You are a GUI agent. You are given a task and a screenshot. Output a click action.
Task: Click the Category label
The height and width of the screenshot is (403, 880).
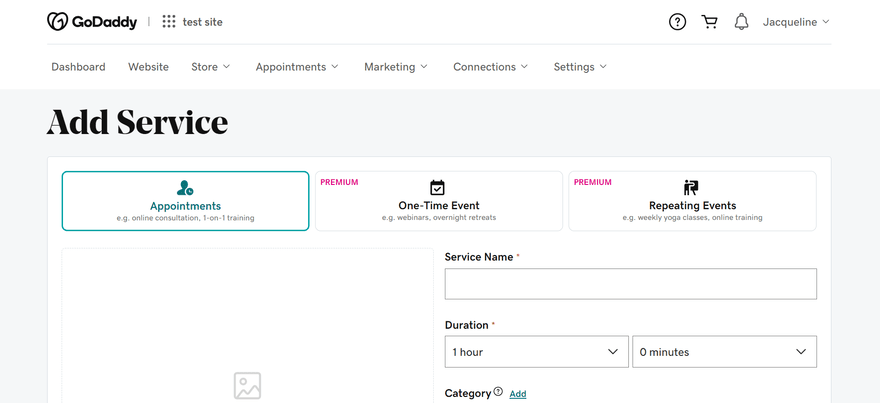coord(468,393)
